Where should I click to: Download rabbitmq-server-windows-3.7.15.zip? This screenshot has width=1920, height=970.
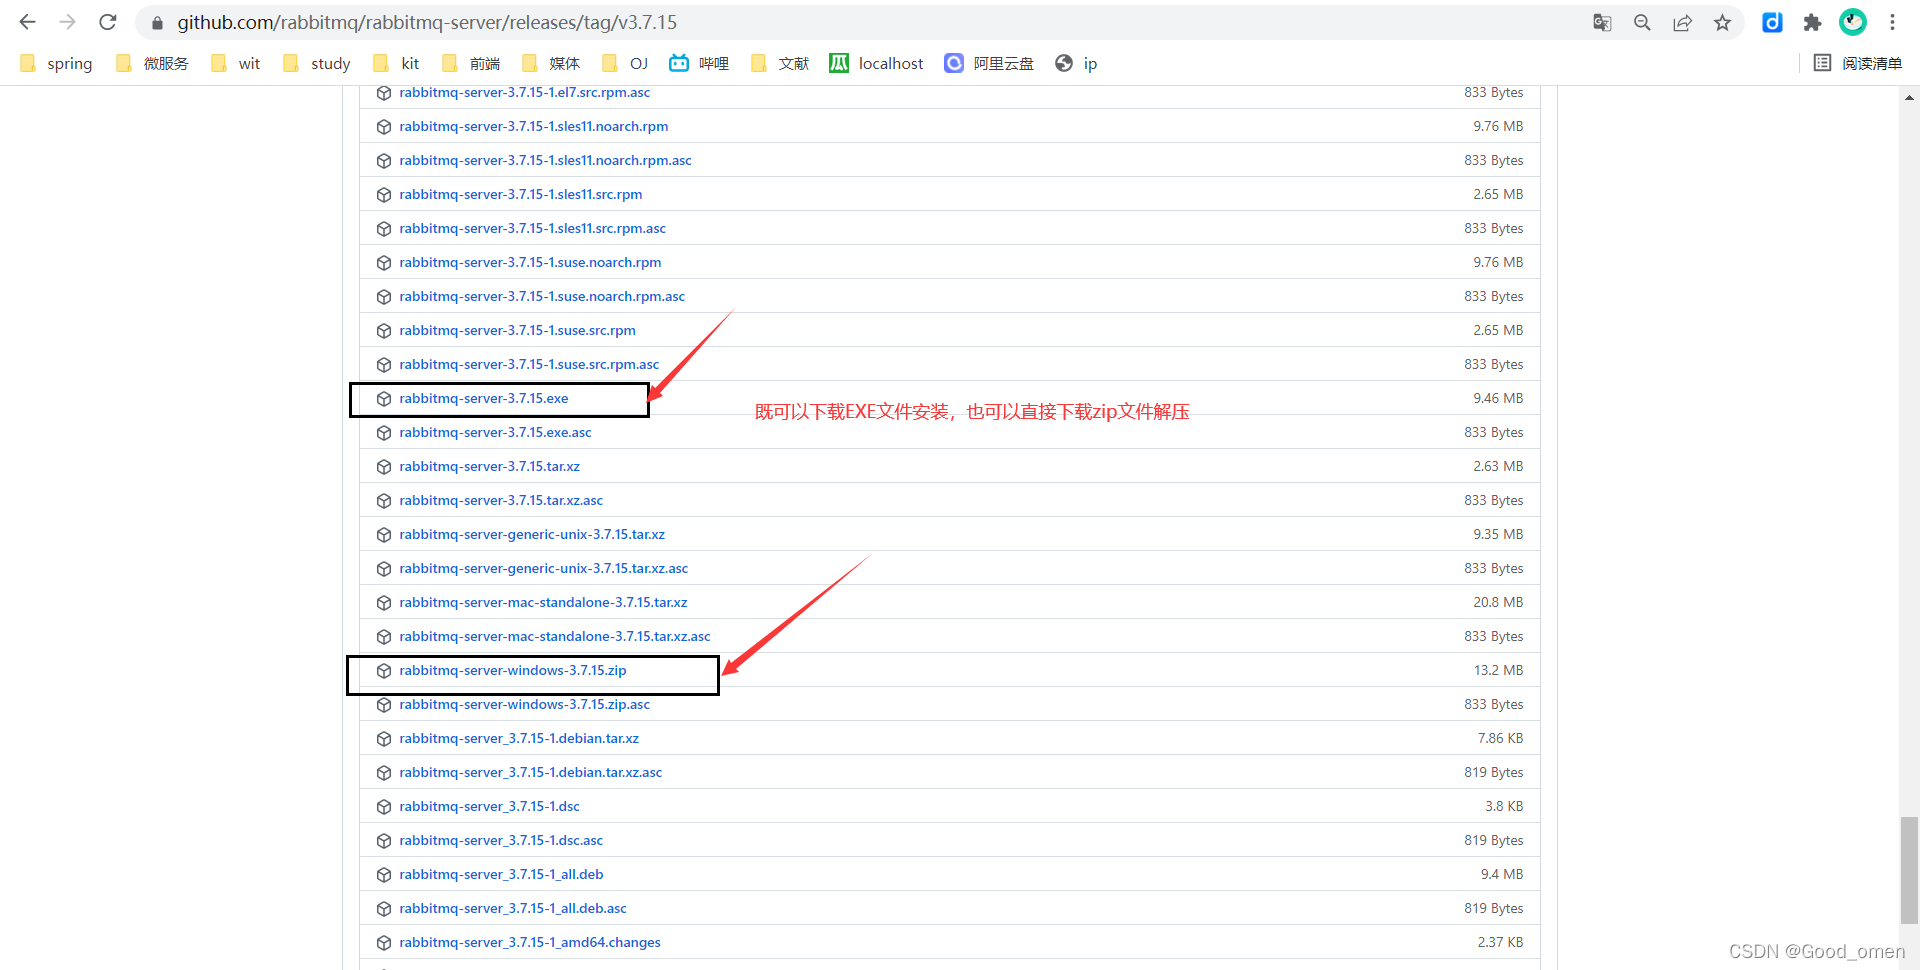click(512, 671)
